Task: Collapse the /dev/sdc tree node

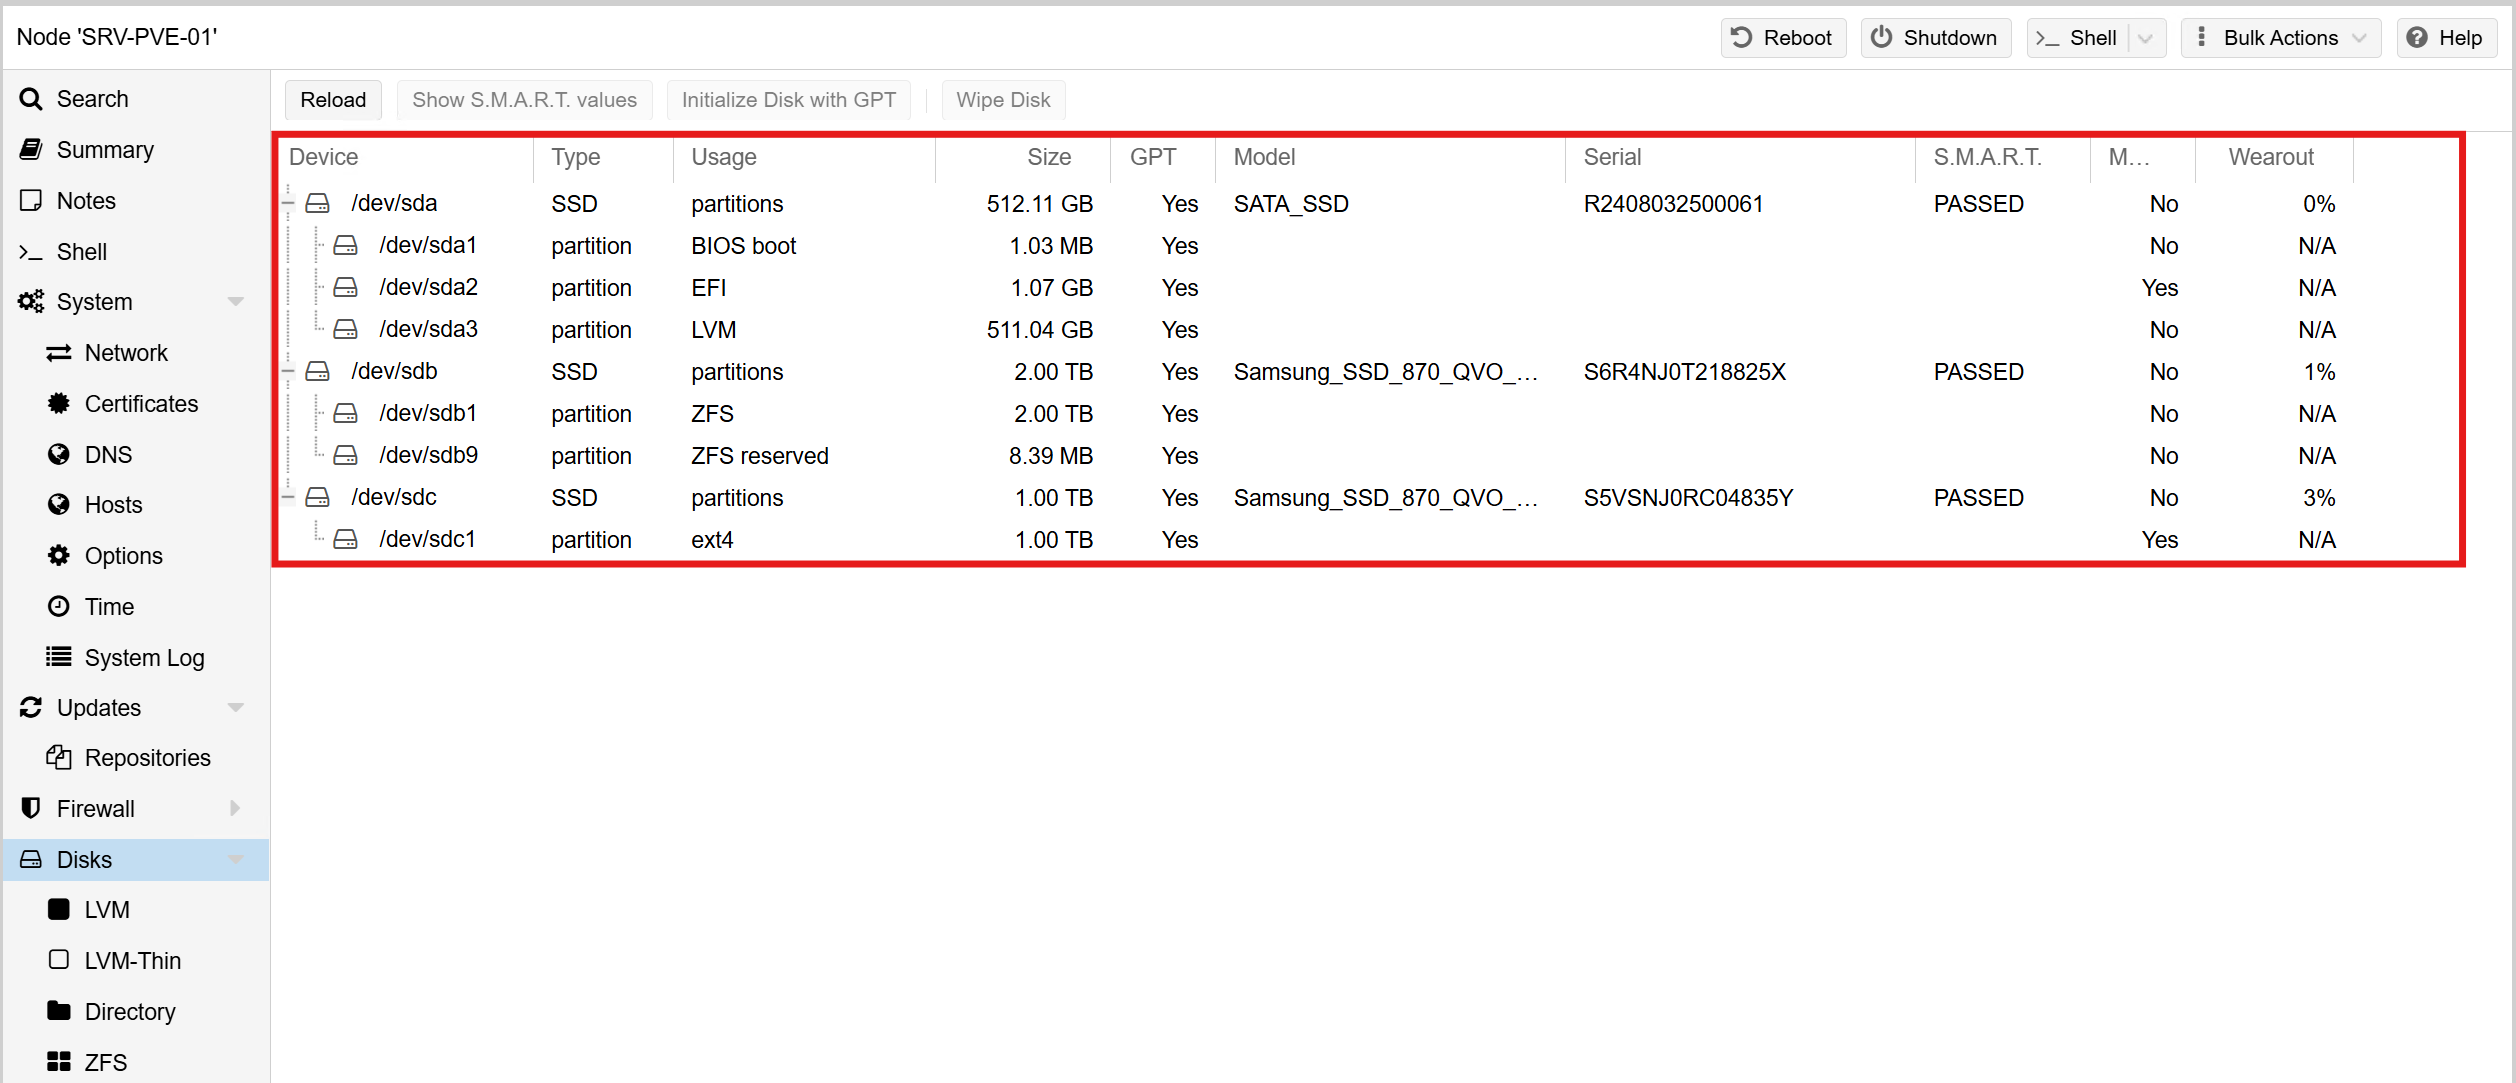Action: 288,497
